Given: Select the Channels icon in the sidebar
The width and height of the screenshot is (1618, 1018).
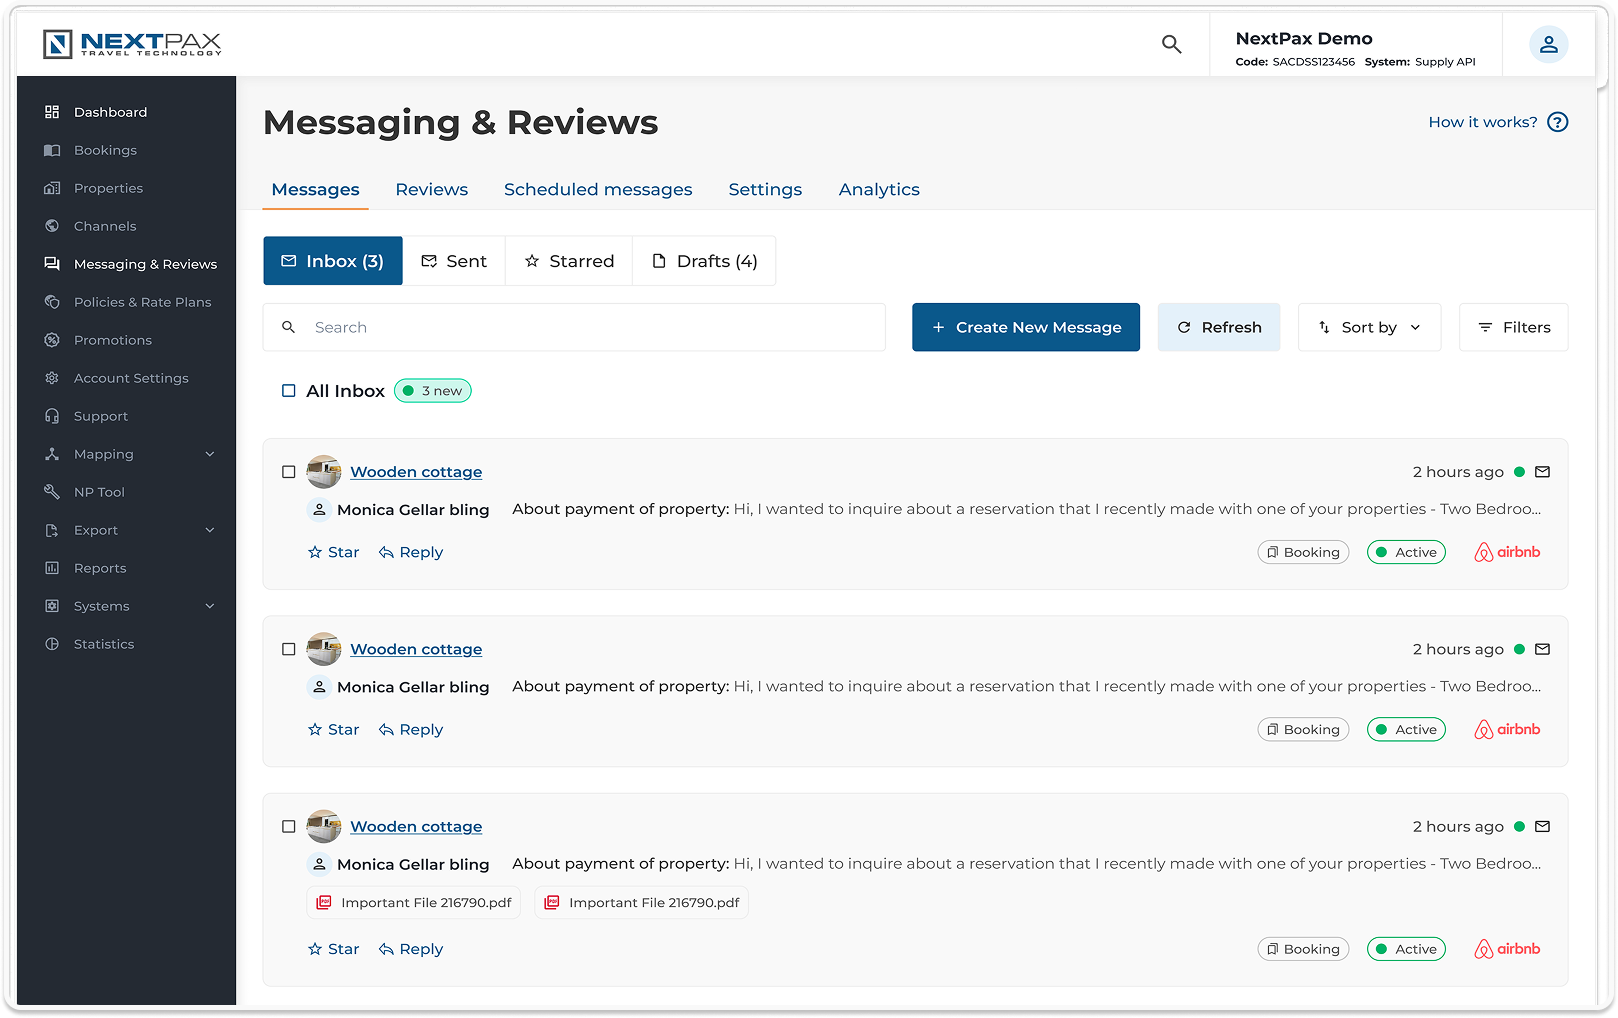Looking at the screenshot, I should coord(52,226).
